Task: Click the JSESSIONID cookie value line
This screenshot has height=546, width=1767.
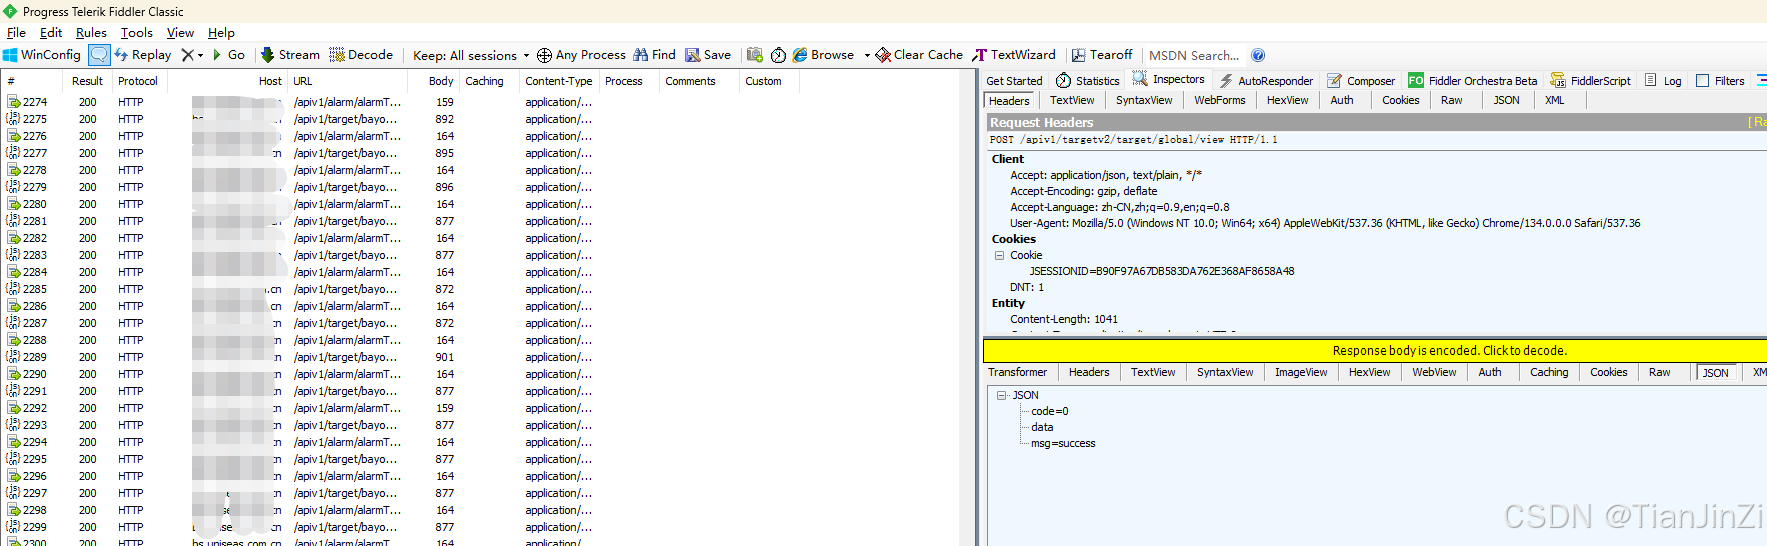Action: coord(1162,272)
